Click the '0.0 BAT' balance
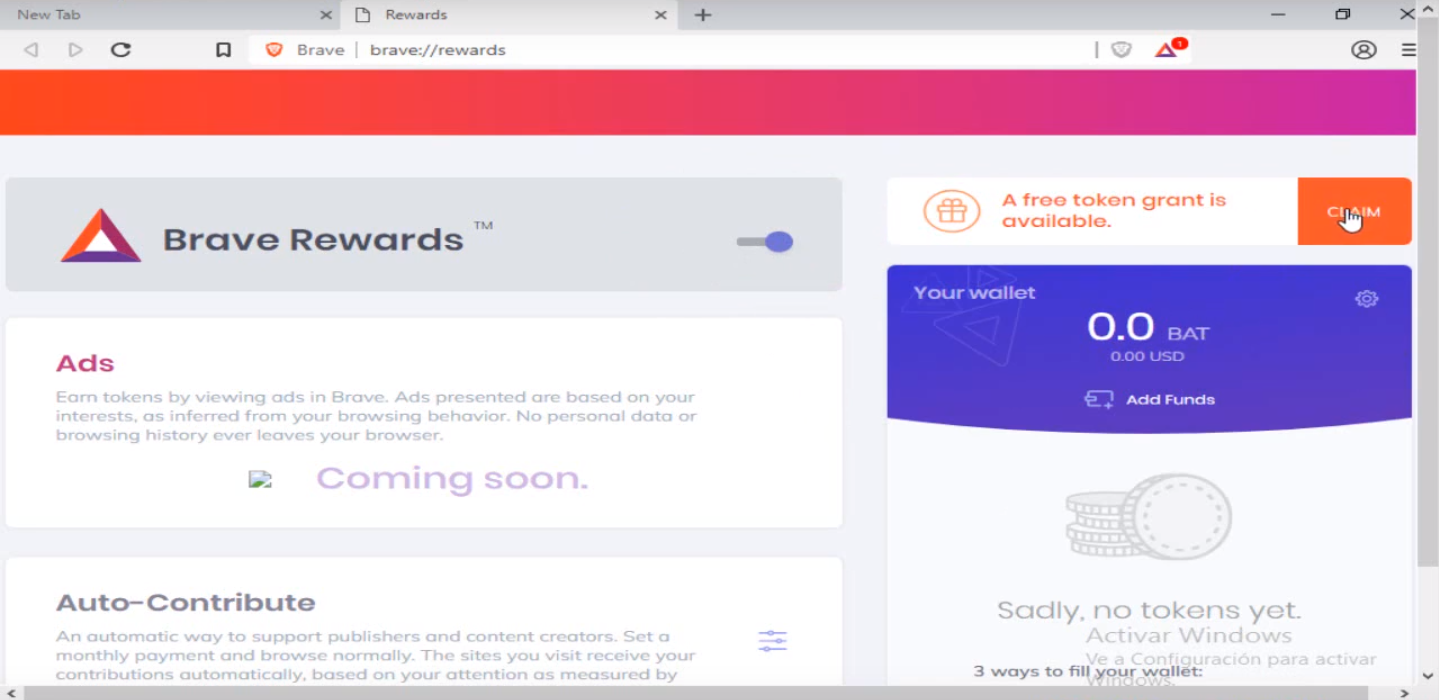 click(x=1148, y=327)
